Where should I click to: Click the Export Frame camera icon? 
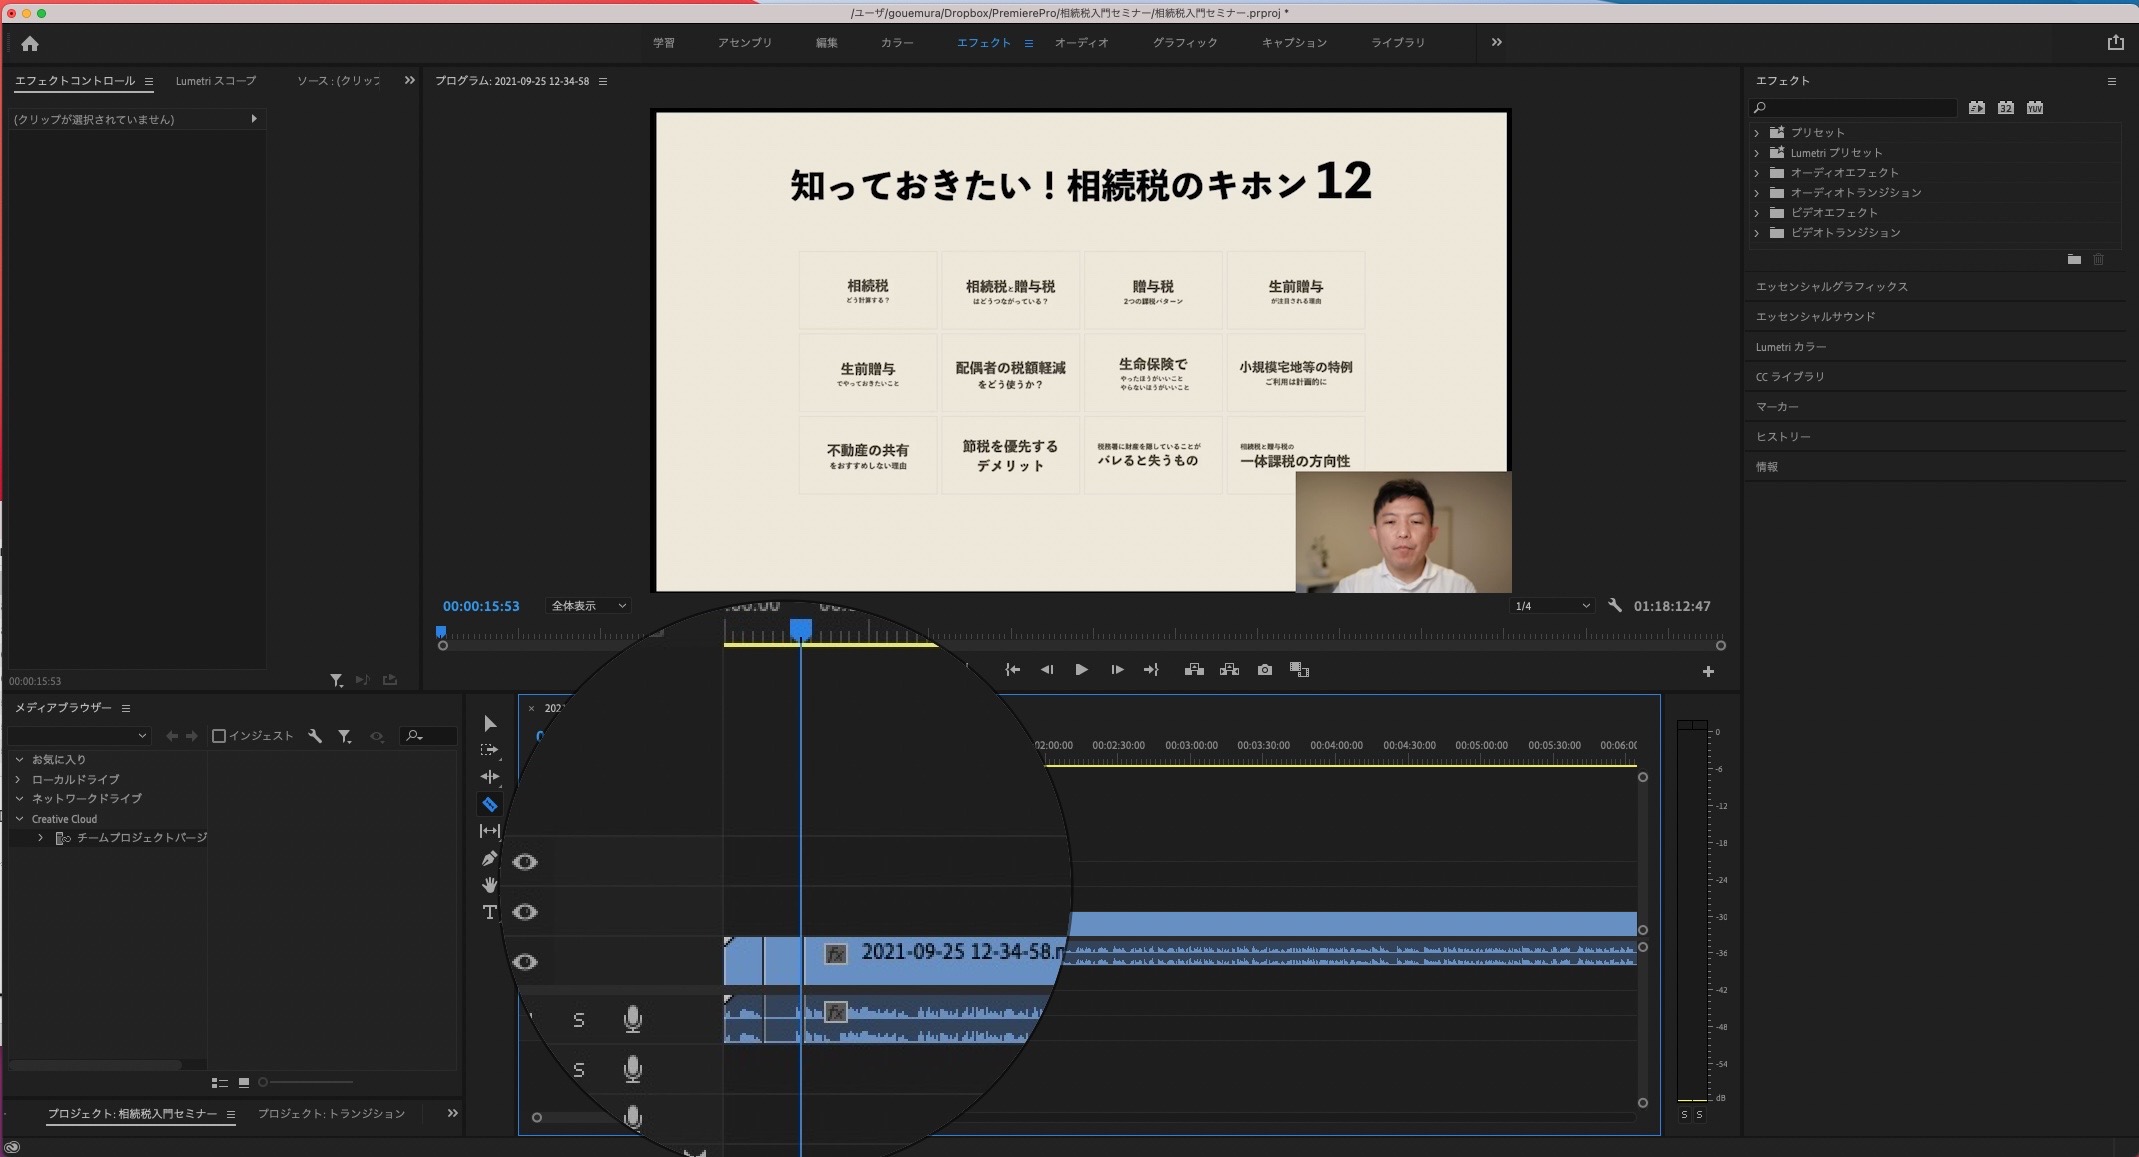point(1265,670)
